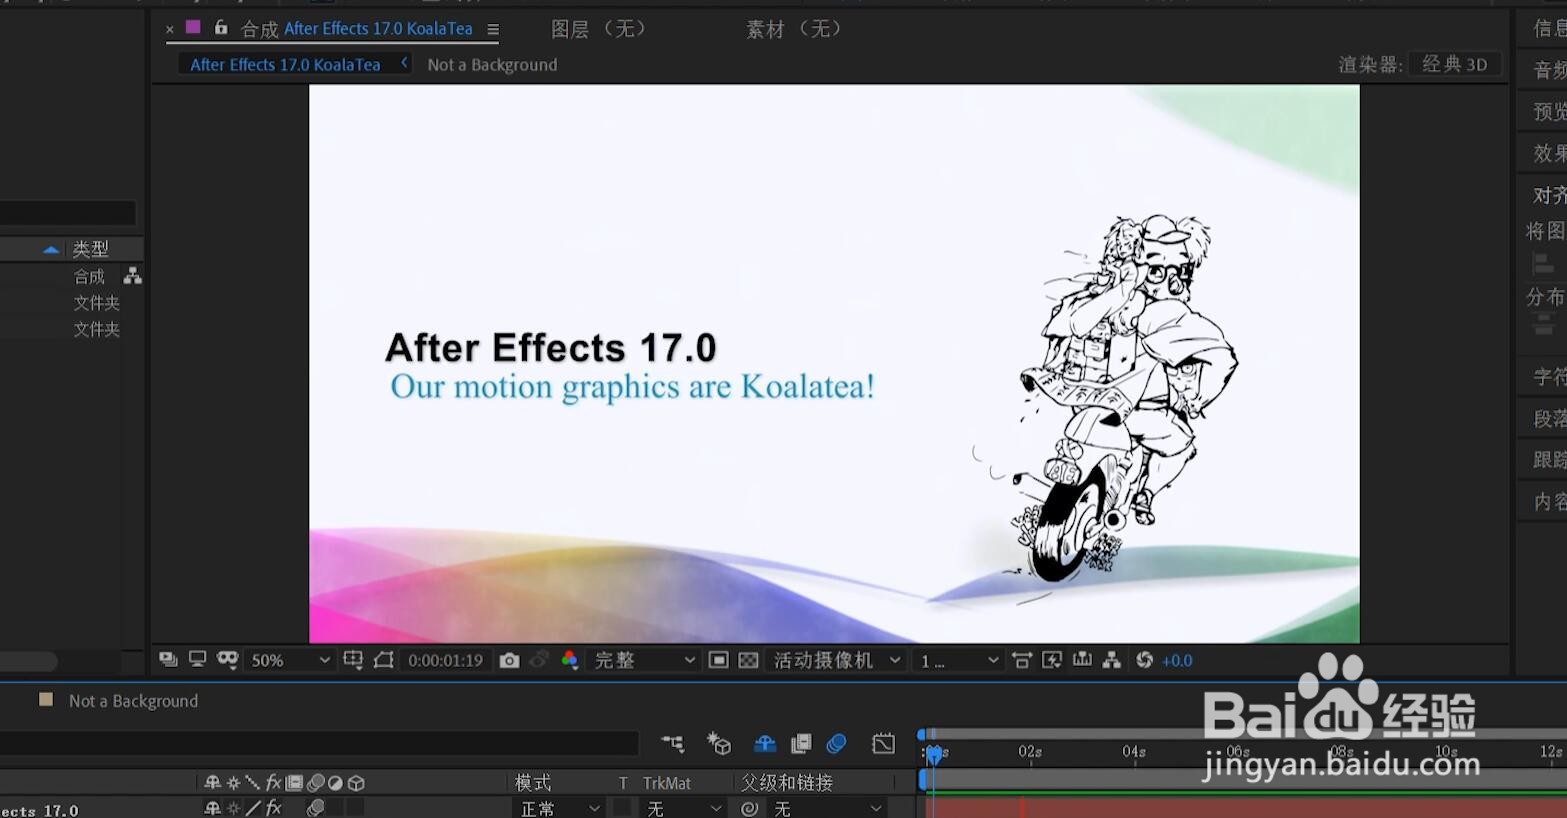1567x818 pixels.
Task: Open the composition flowchart icon
Action: point(1111,660)
